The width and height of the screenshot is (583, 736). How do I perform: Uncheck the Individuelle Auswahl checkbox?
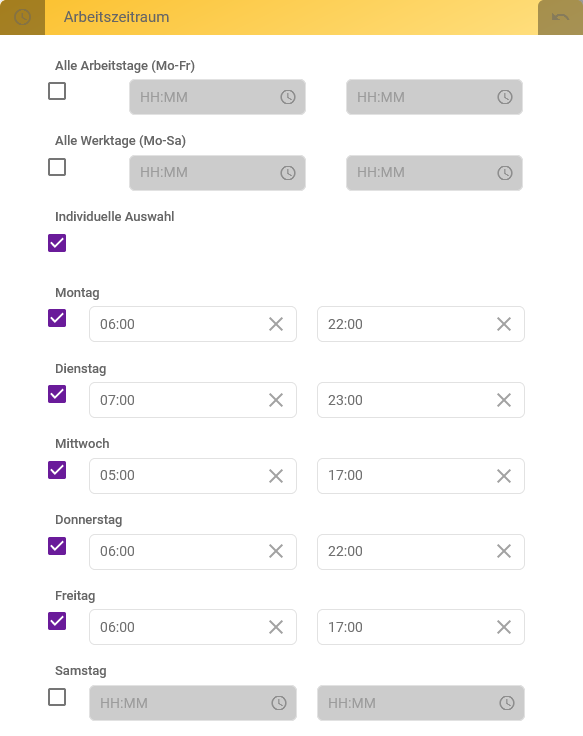pyautogui.click(x=57, y=243)
